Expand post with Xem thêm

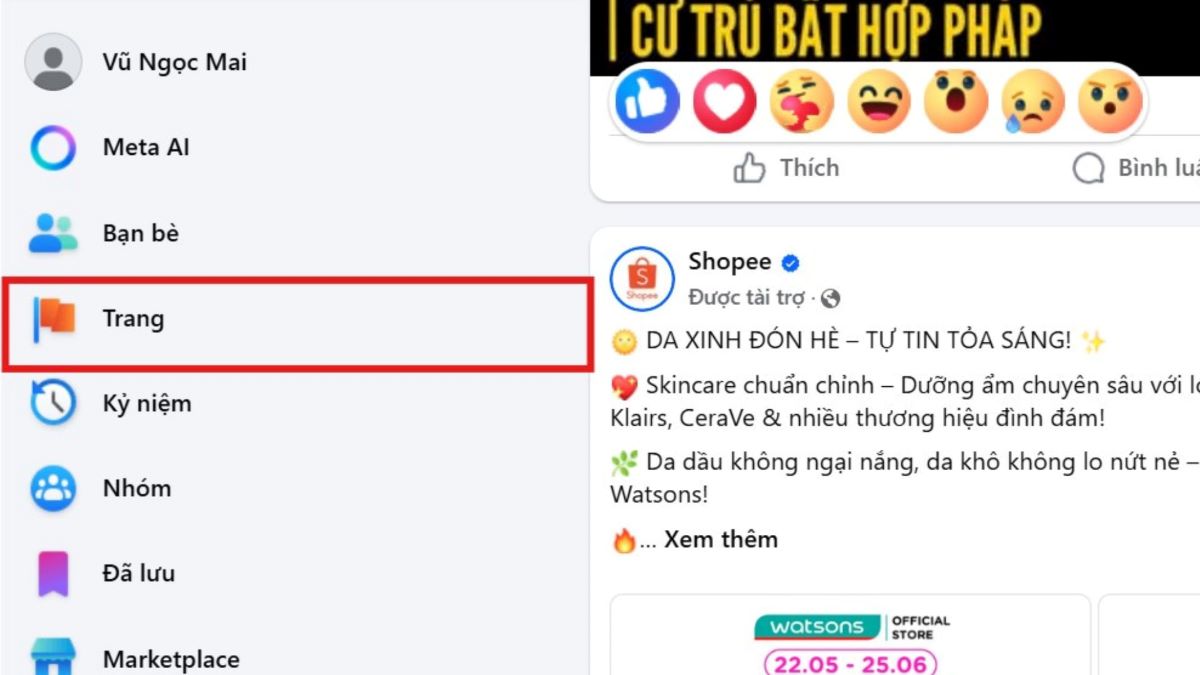(721, 540)
